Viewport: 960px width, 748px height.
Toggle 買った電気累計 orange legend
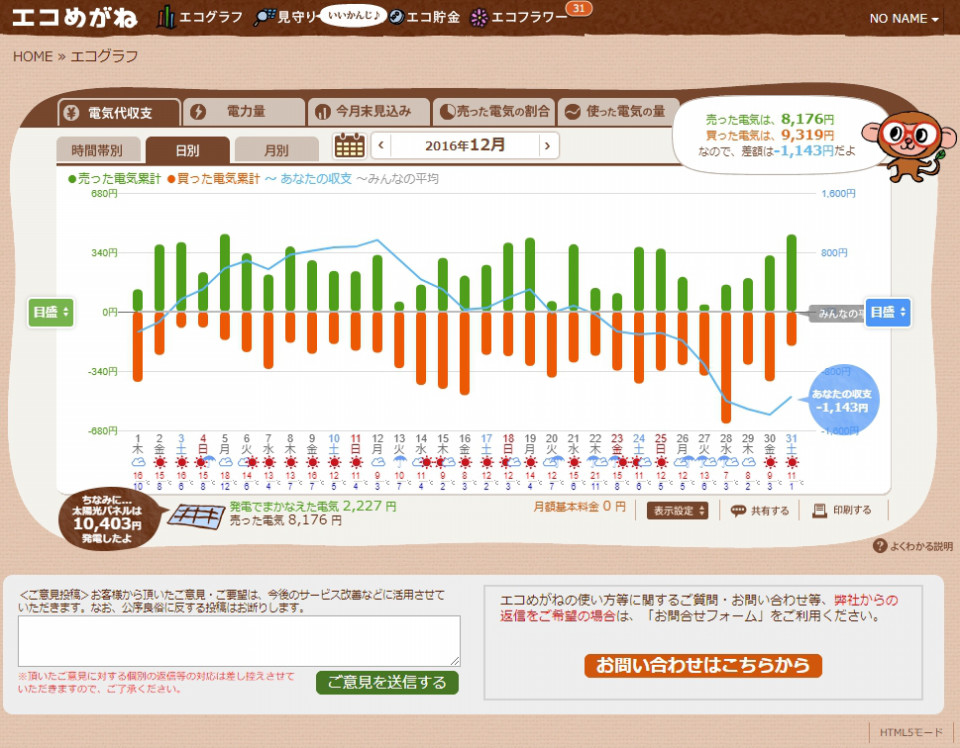(x=214, y=179)
